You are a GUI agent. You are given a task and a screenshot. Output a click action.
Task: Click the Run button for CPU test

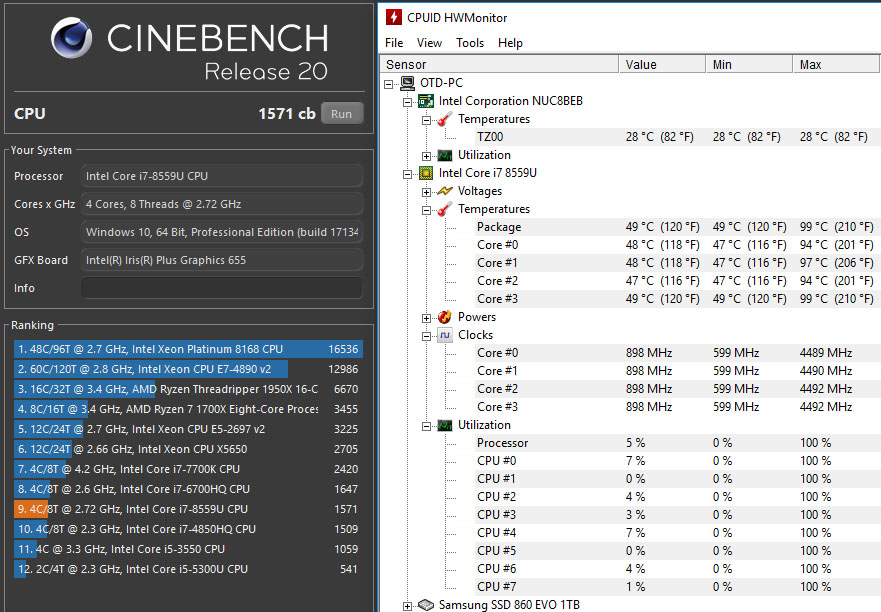coord(342,114)
